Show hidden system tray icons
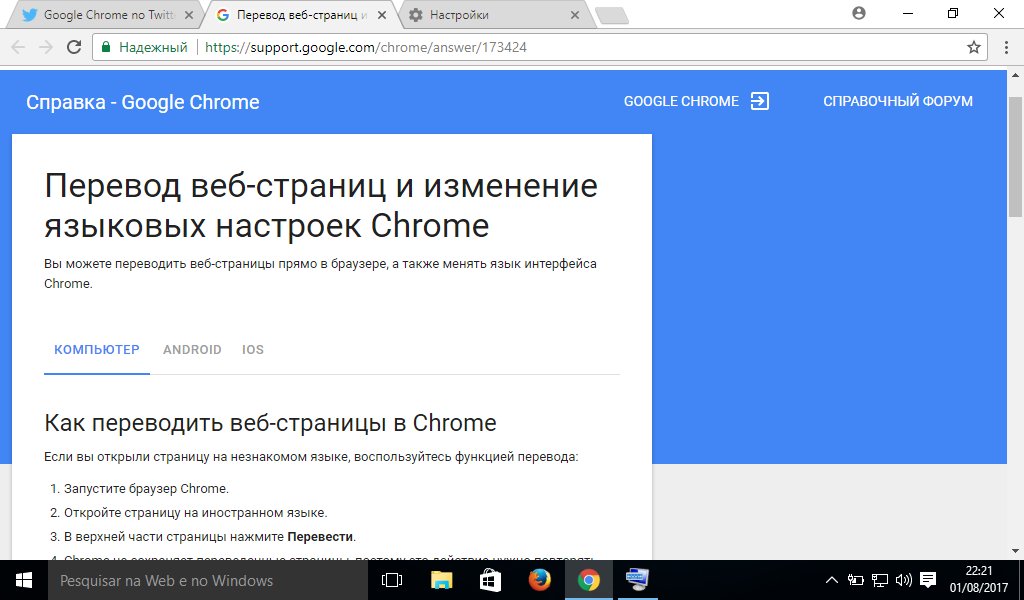Screen dimensions: 1024x600 831,580
